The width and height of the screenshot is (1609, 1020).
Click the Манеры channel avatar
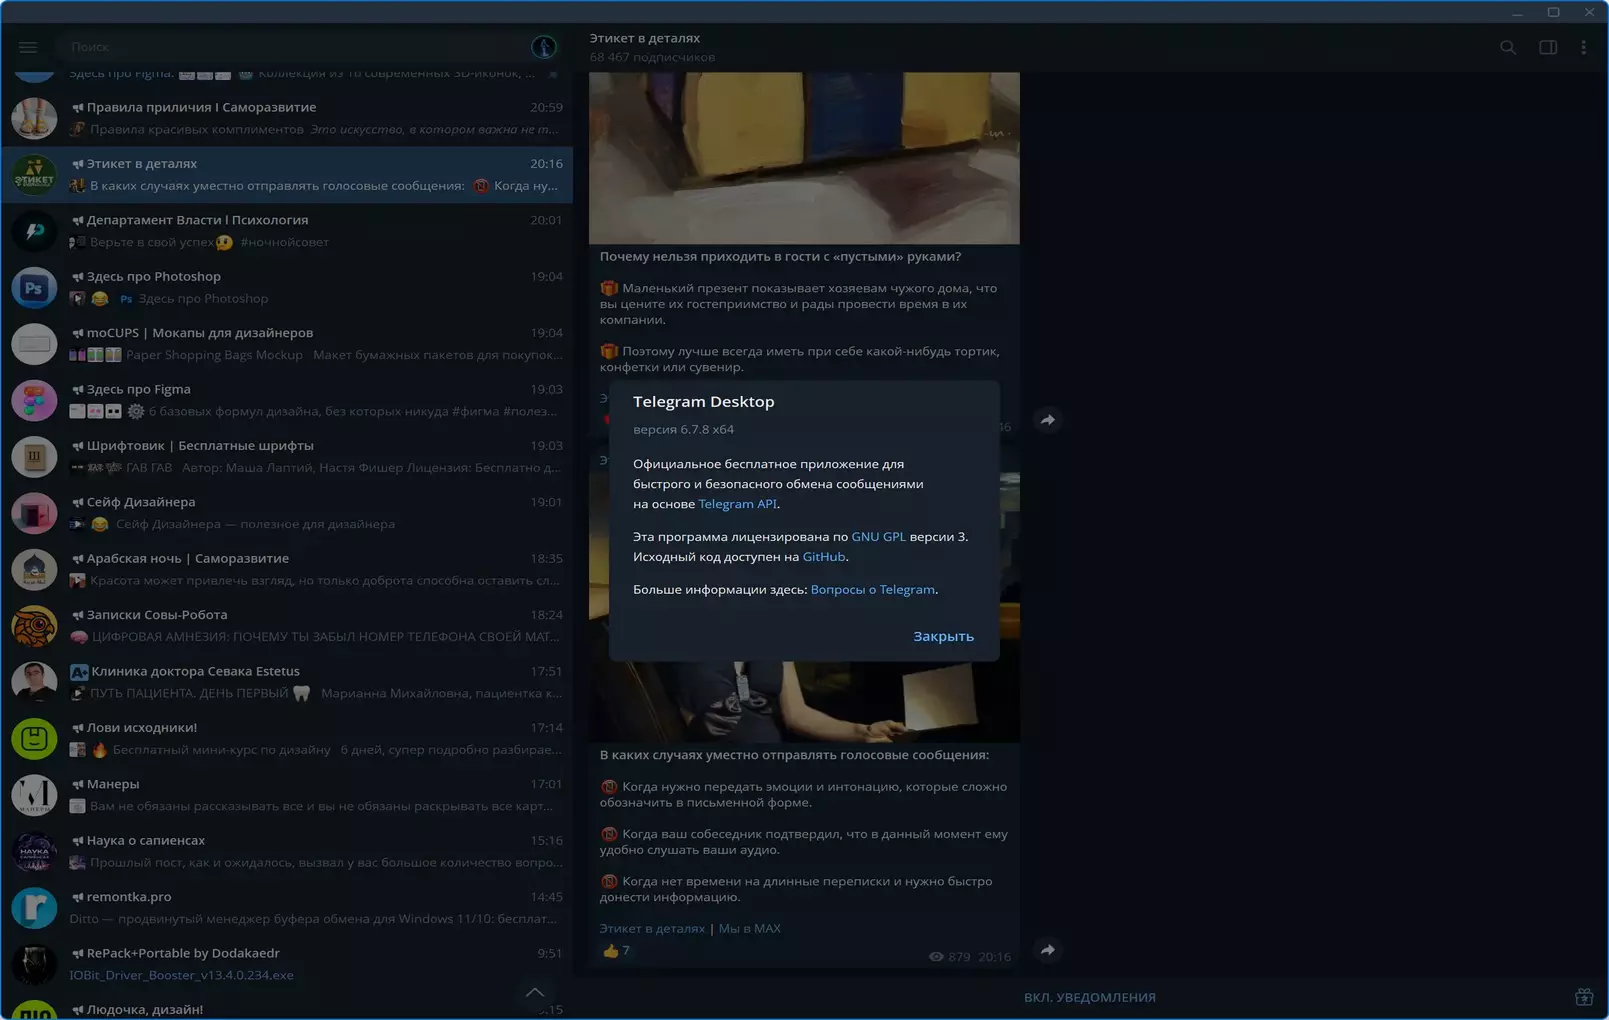point(34,795)
